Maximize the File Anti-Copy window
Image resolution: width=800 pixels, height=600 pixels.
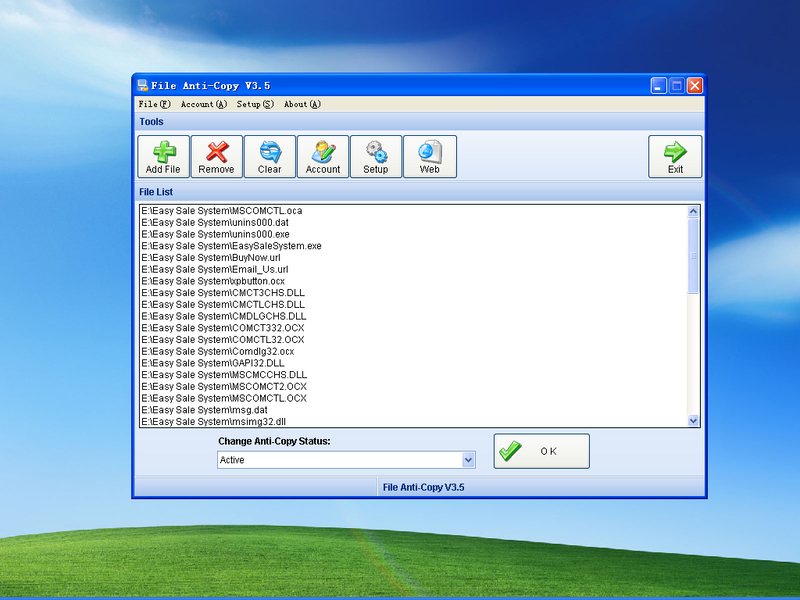[677, 86]
